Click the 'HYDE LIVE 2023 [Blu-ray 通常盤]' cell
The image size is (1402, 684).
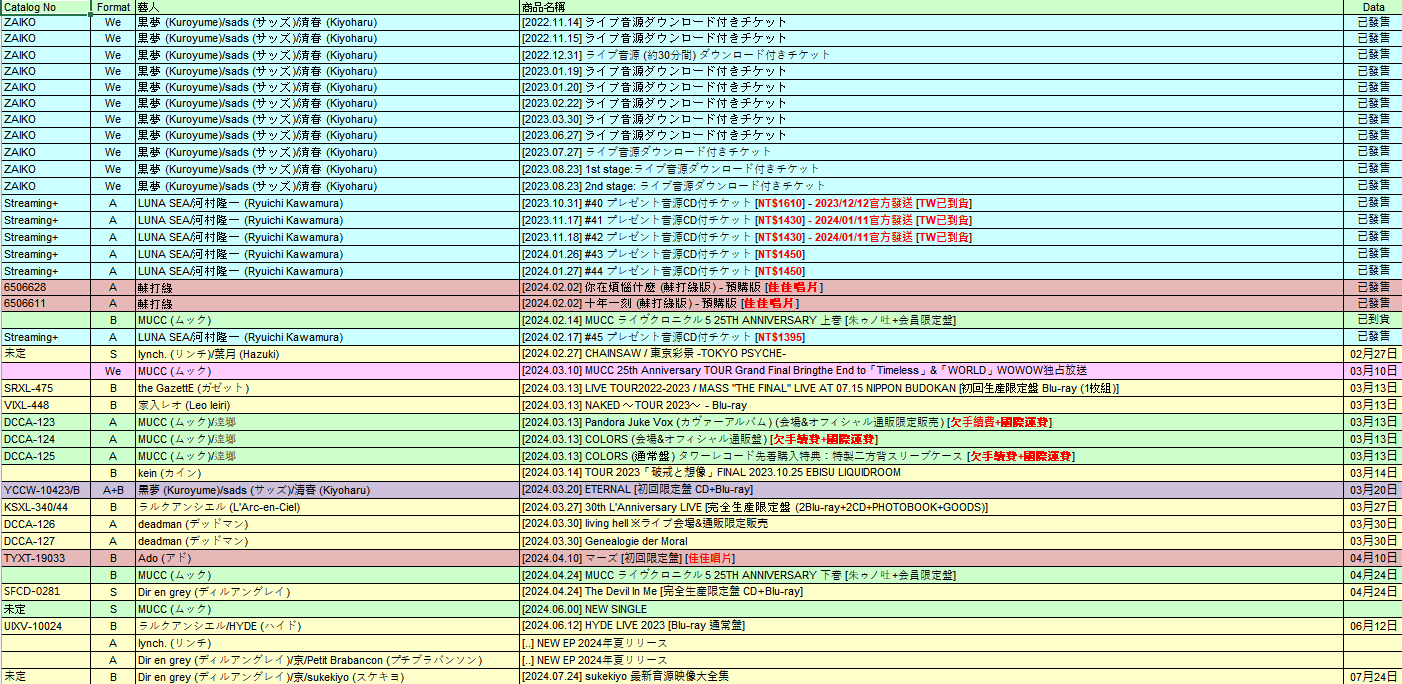(932, 625)
